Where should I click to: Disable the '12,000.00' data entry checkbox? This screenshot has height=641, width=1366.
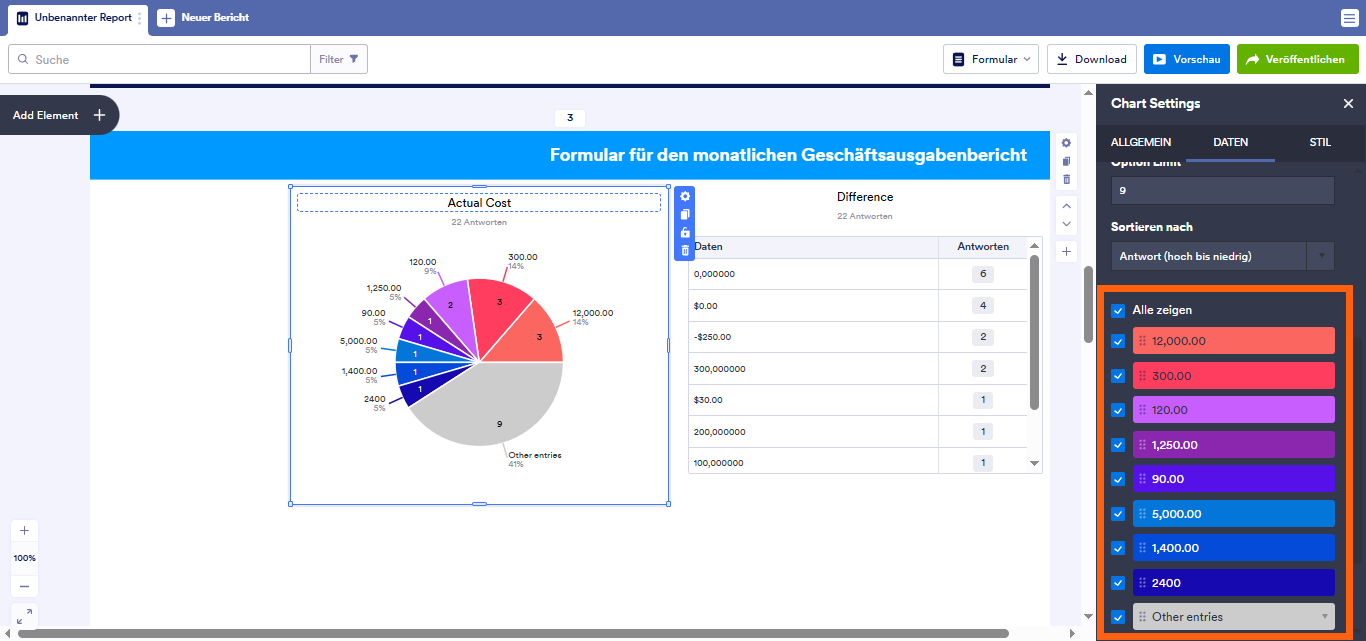pyautogui.click(x=1117, y=341)
